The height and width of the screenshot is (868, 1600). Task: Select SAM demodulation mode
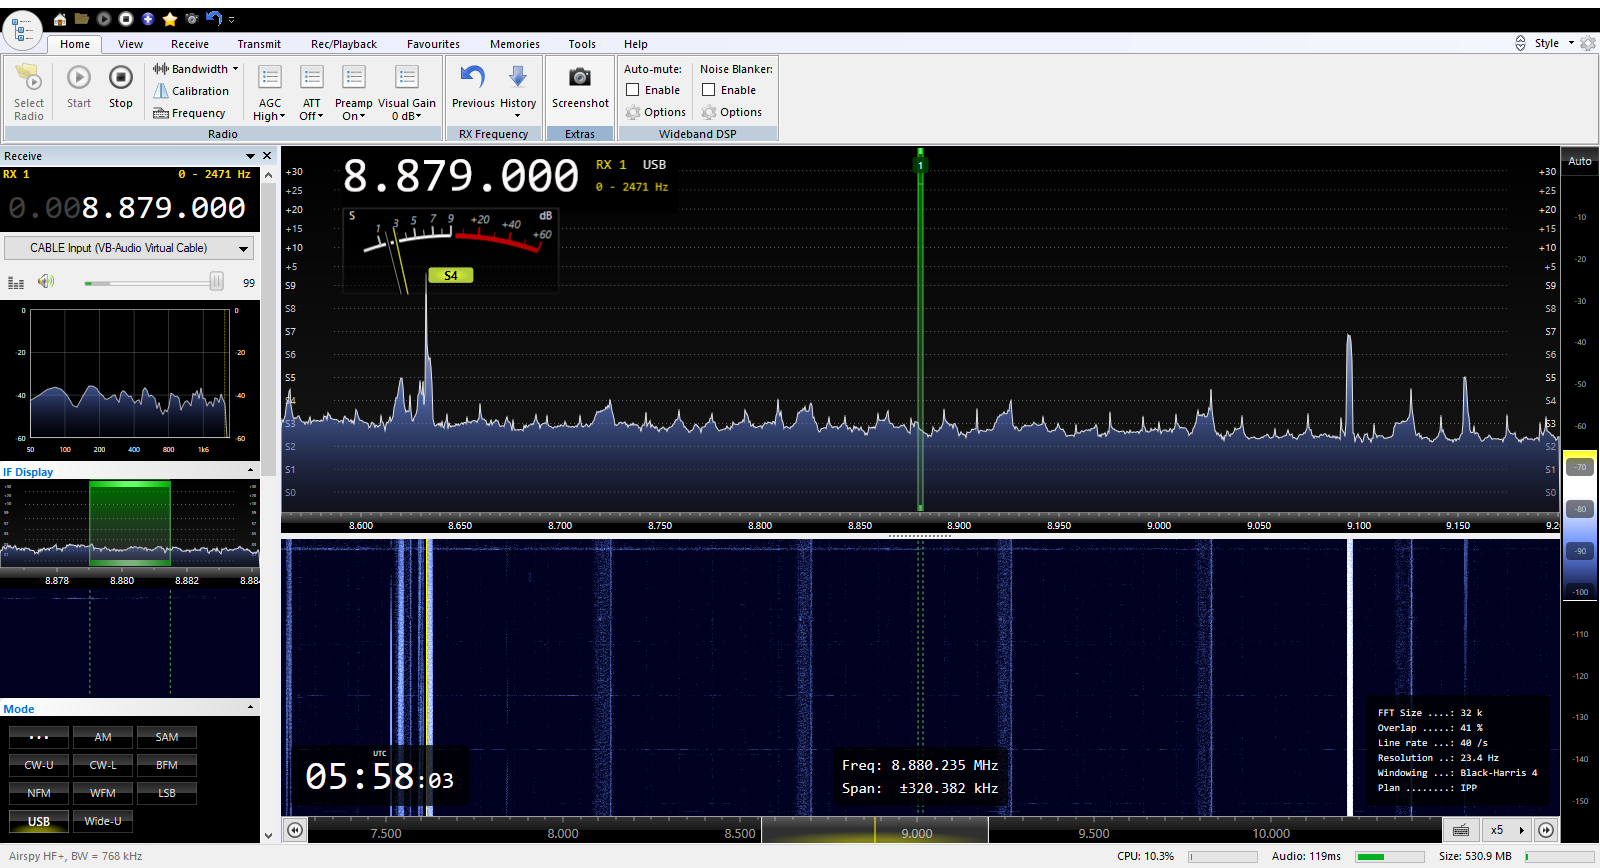[x=167, y=737]
